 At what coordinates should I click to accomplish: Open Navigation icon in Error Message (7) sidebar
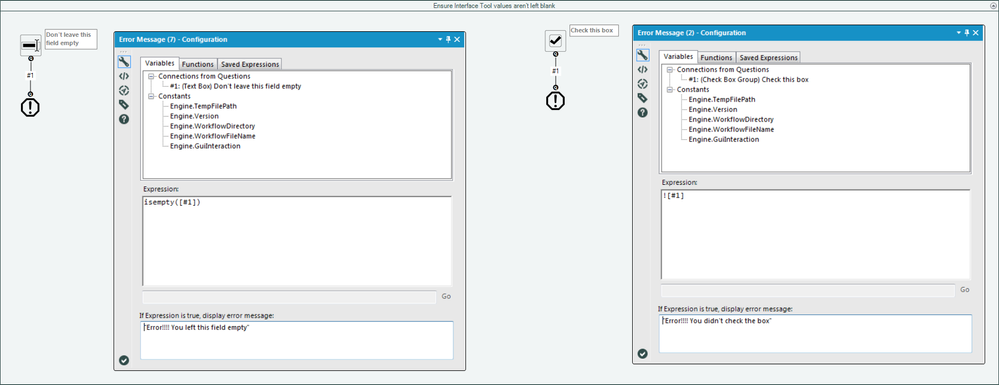(124, 91)
